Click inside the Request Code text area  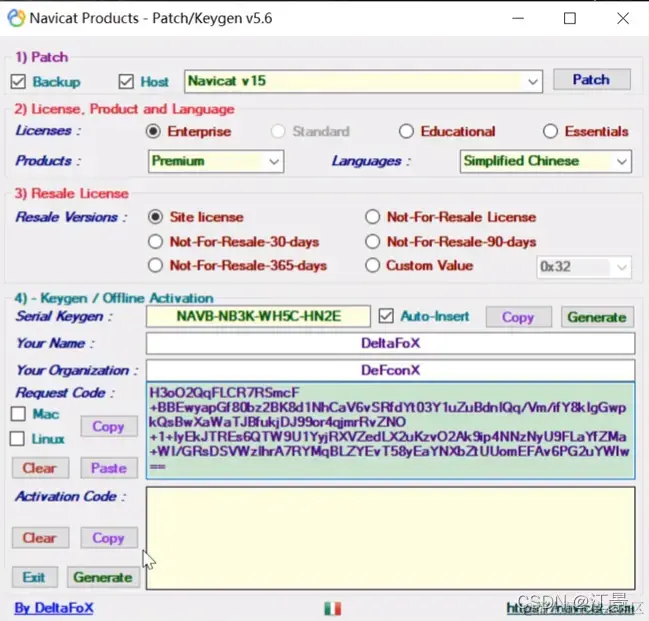[390, 431]
